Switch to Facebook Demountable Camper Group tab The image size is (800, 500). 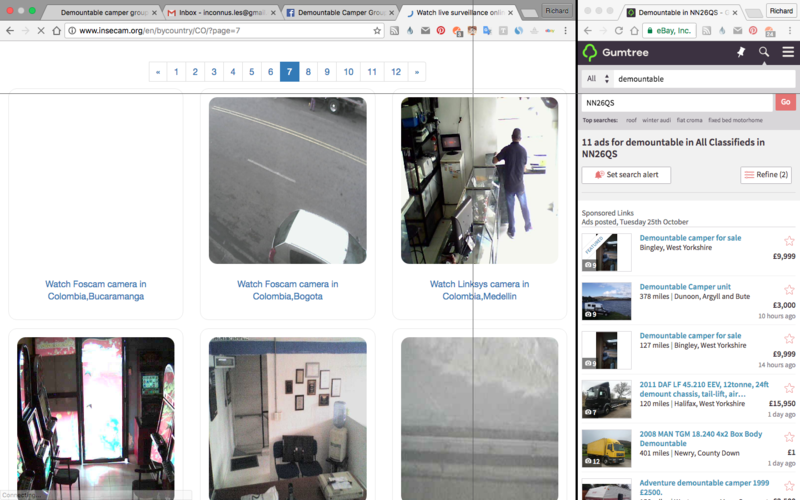pos(340,12)
